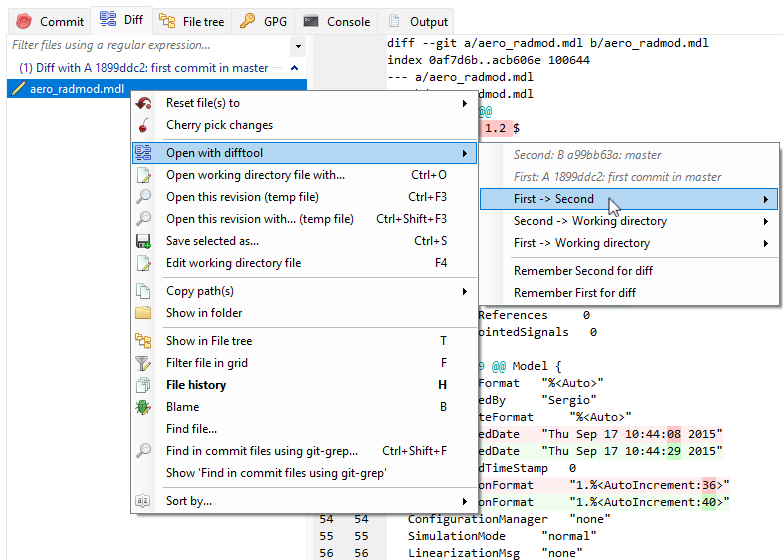Expand the Sort by submenu arrow
783x560 pixels.
pyautogui.click(x=465, y=501)
